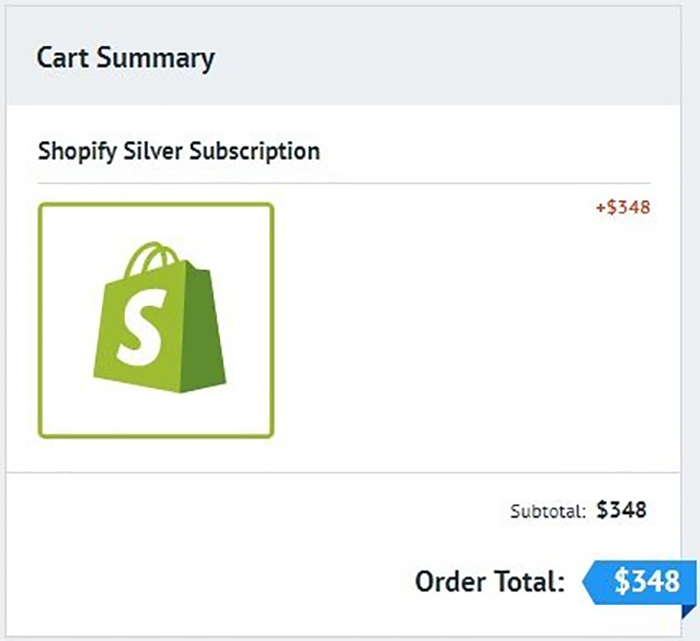This screenshot has width=700, height=641.
Task: Click the red +$348 item price
Action: tap(623, 208)
